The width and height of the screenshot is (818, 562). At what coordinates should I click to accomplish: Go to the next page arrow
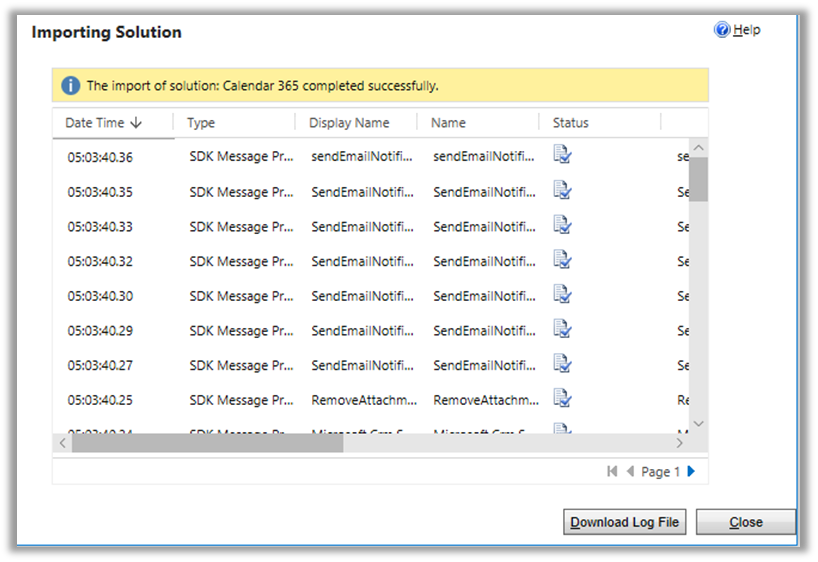[x=691, y=472]
